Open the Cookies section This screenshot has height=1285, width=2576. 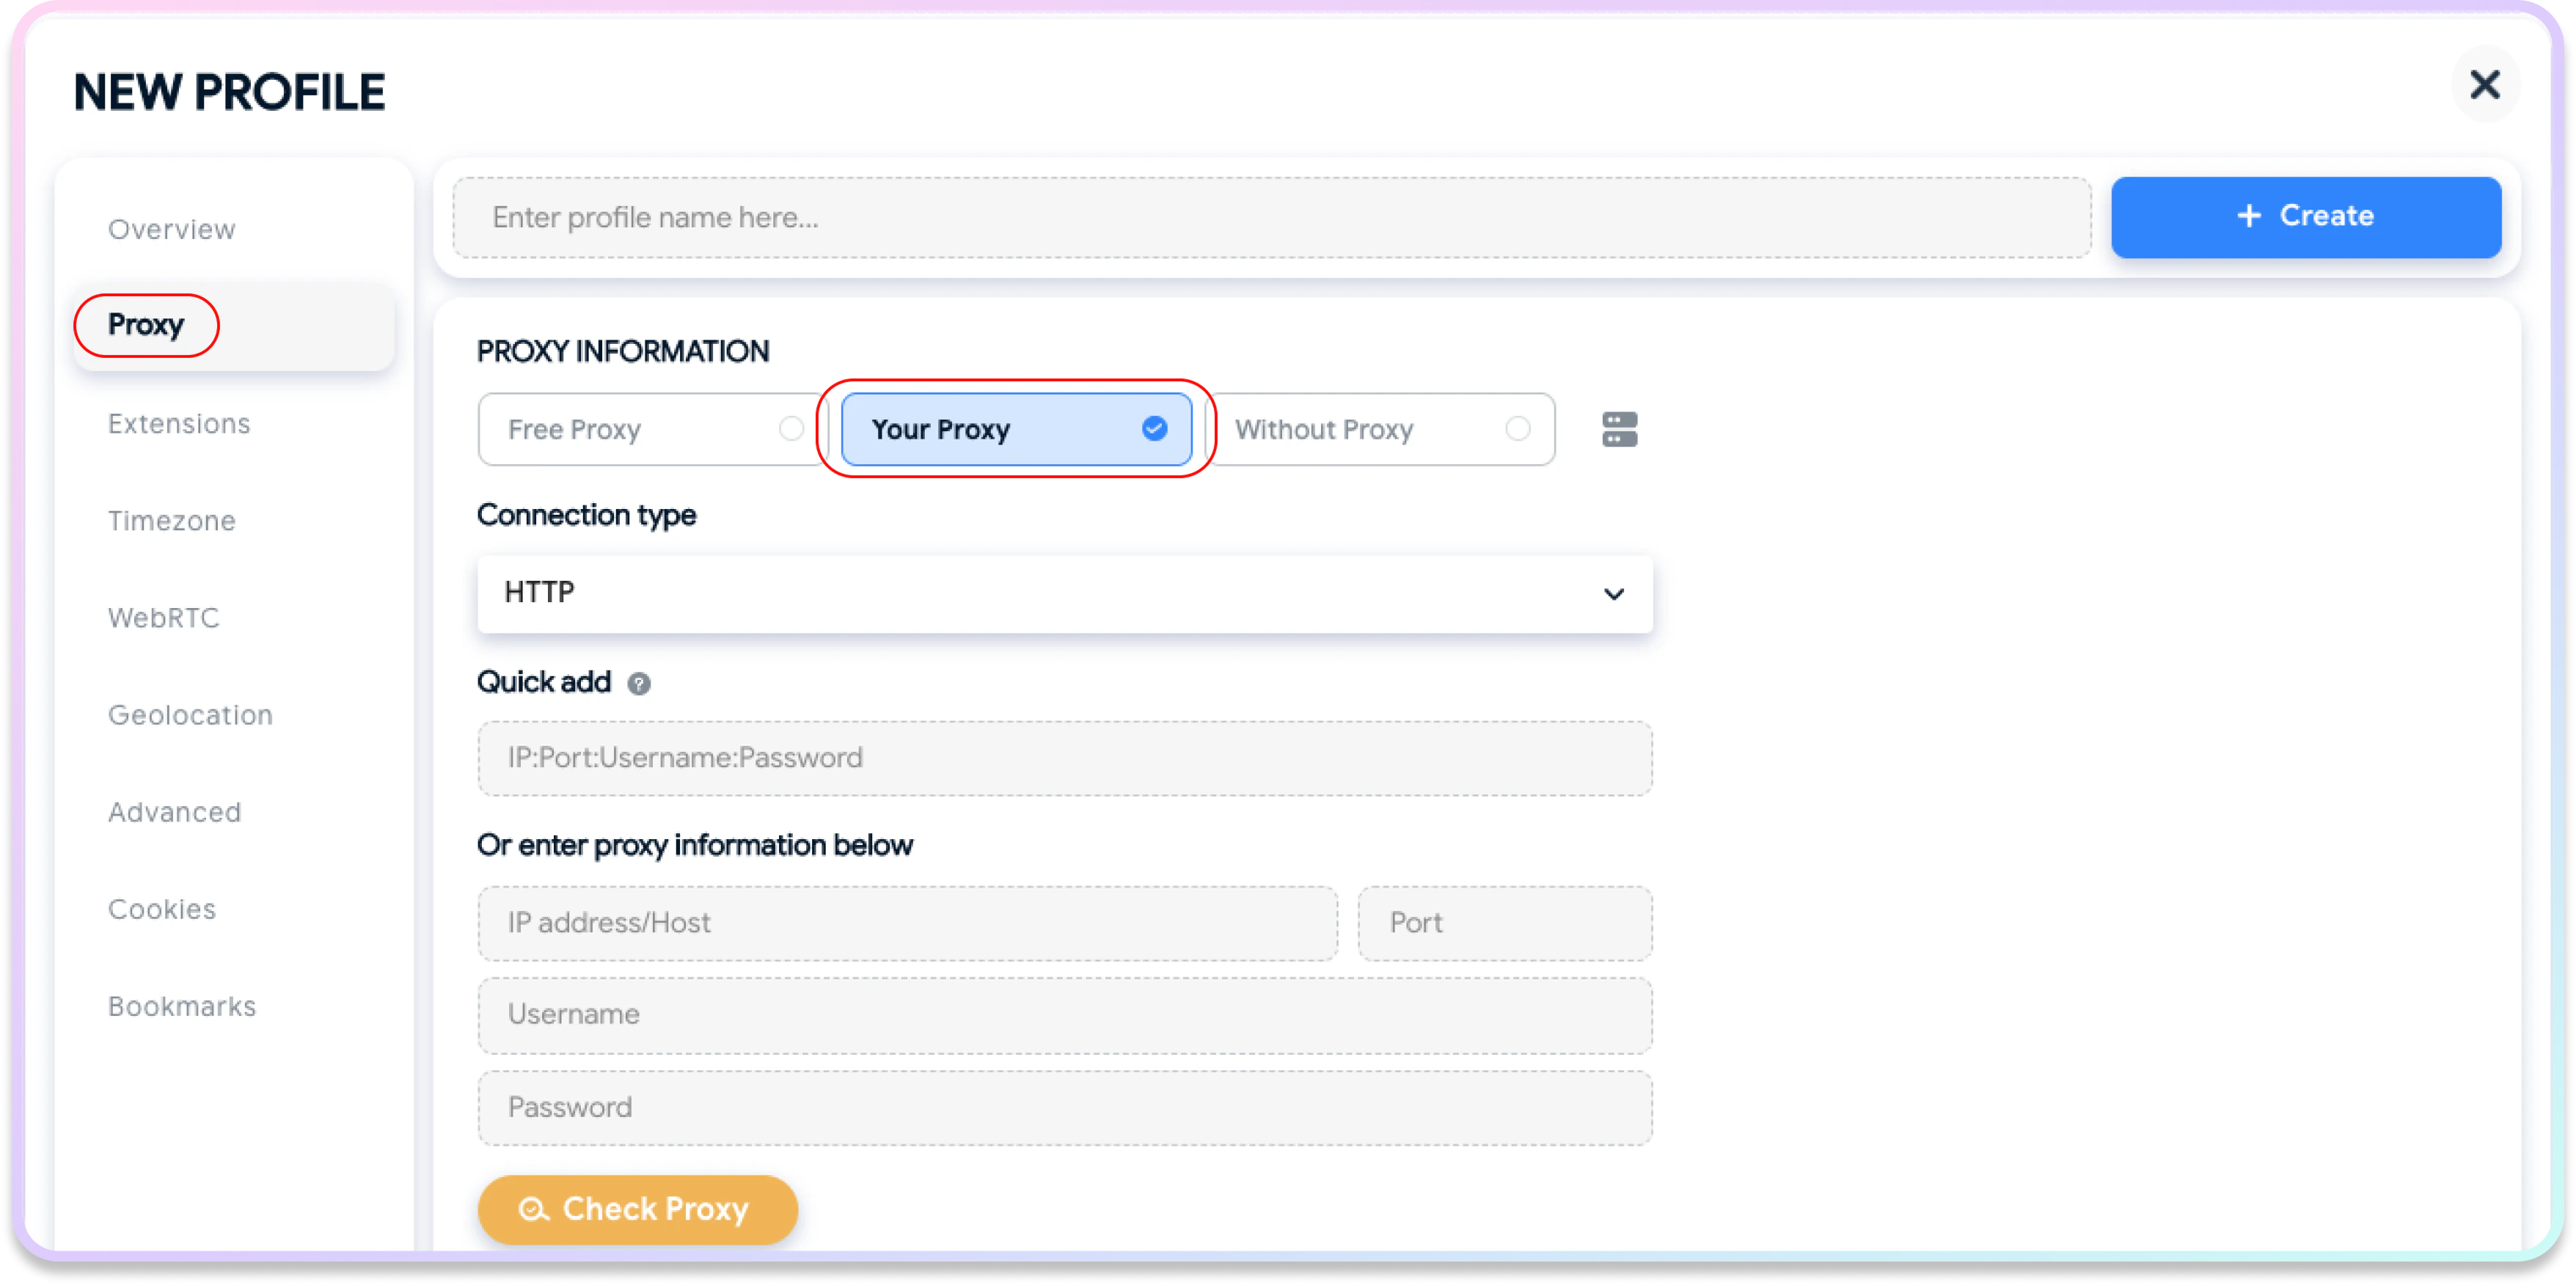(162, 909)
